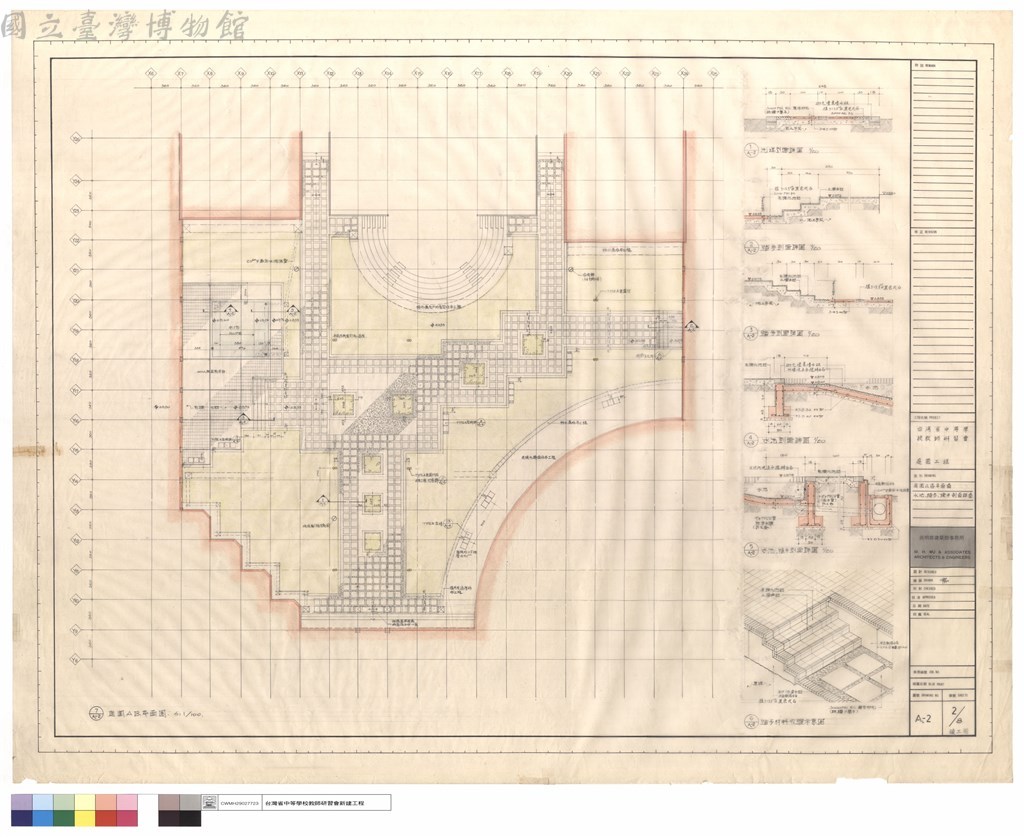Click the light pink swatch in top row

(x=127, y=802)
